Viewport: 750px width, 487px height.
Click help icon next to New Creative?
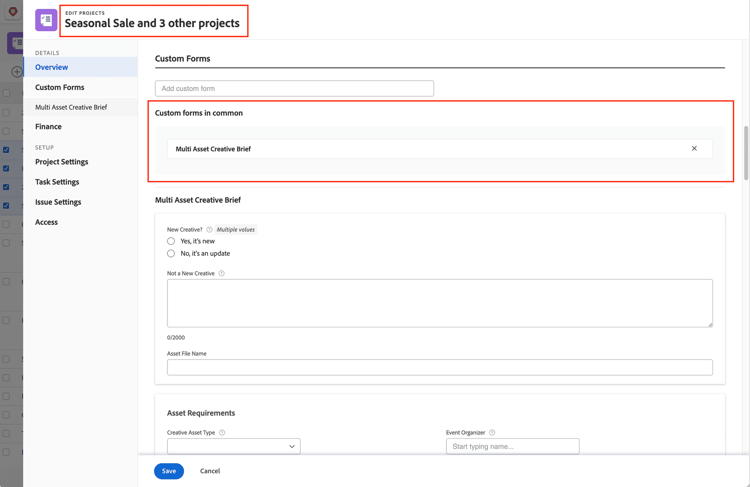pos(209,229)
